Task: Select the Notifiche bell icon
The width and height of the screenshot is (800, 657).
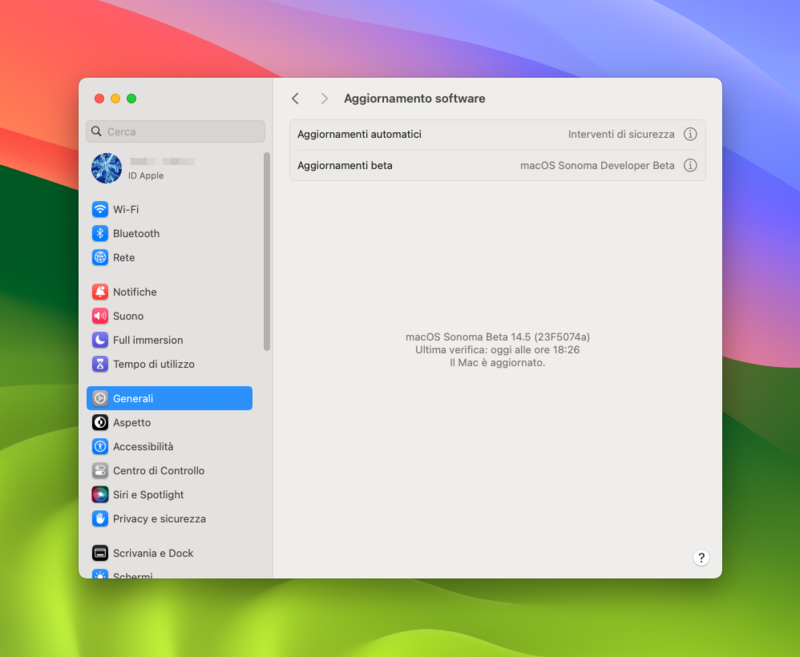Action: click(x=100, y=292)
